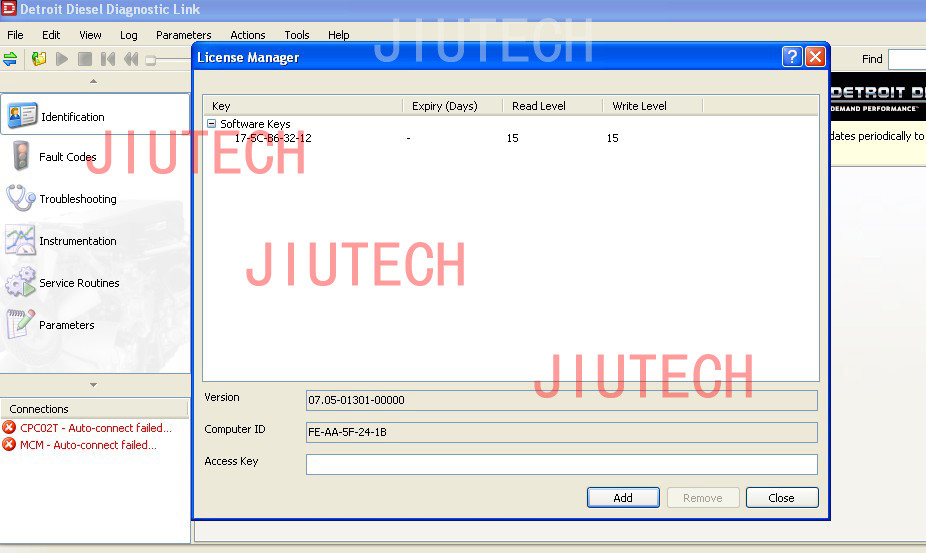
Task: Click the connect toolbar icon with green arrows
Action: click(x=10, y=59)
